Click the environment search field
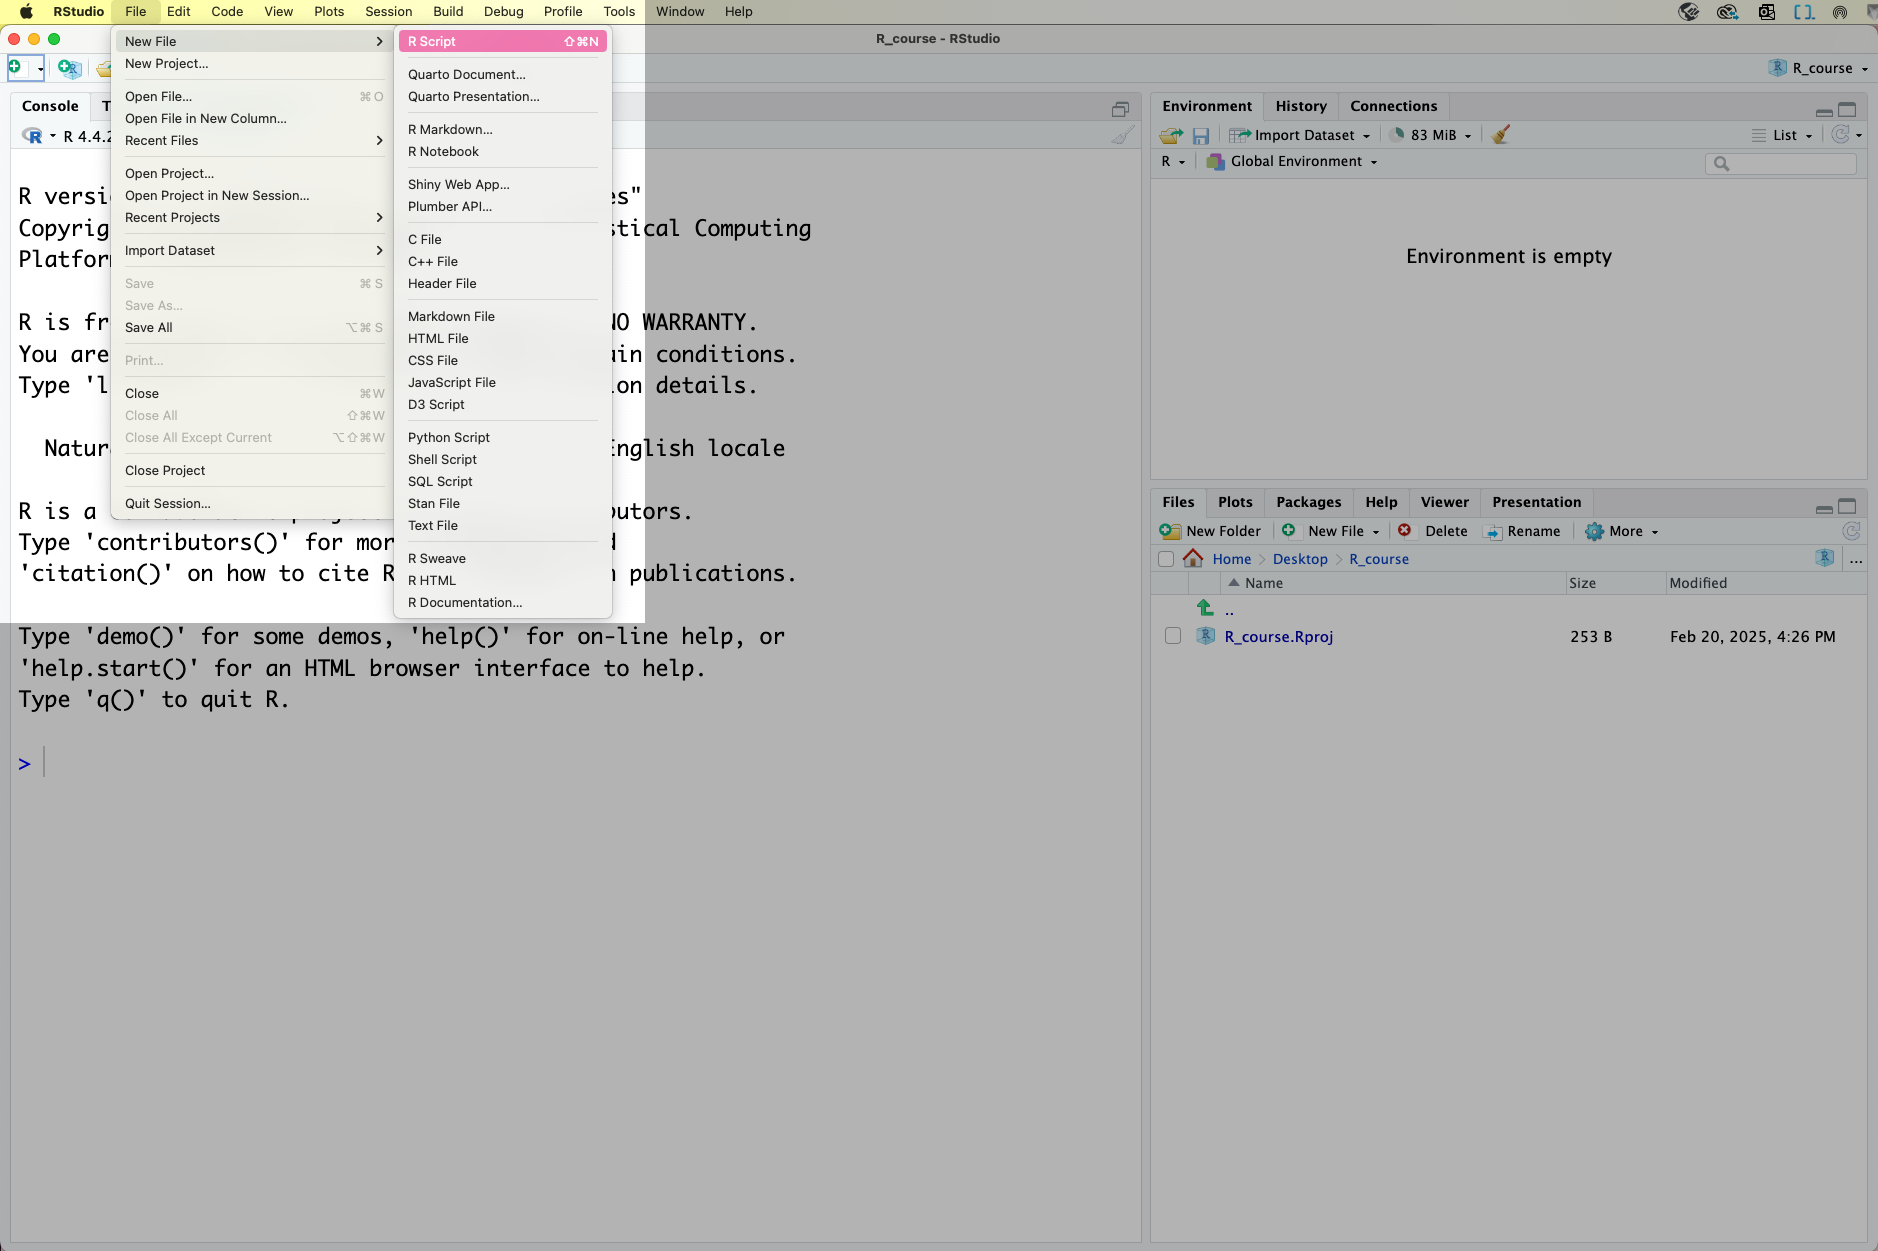 pyautogui.click(x=1781, y=163)
